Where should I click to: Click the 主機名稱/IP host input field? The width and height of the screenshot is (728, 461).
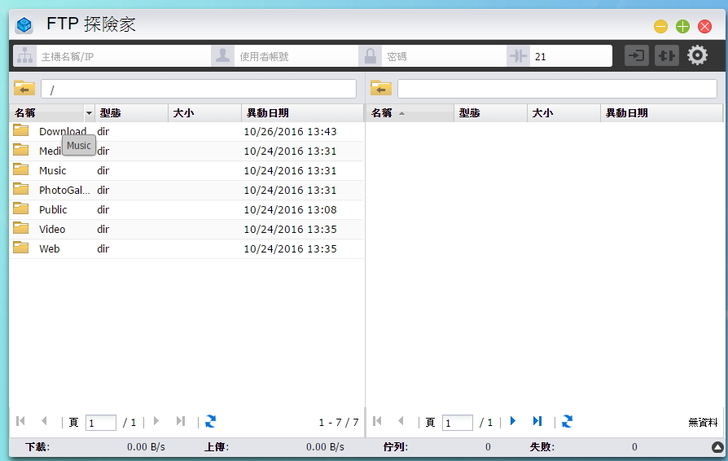tap(122, 57)
